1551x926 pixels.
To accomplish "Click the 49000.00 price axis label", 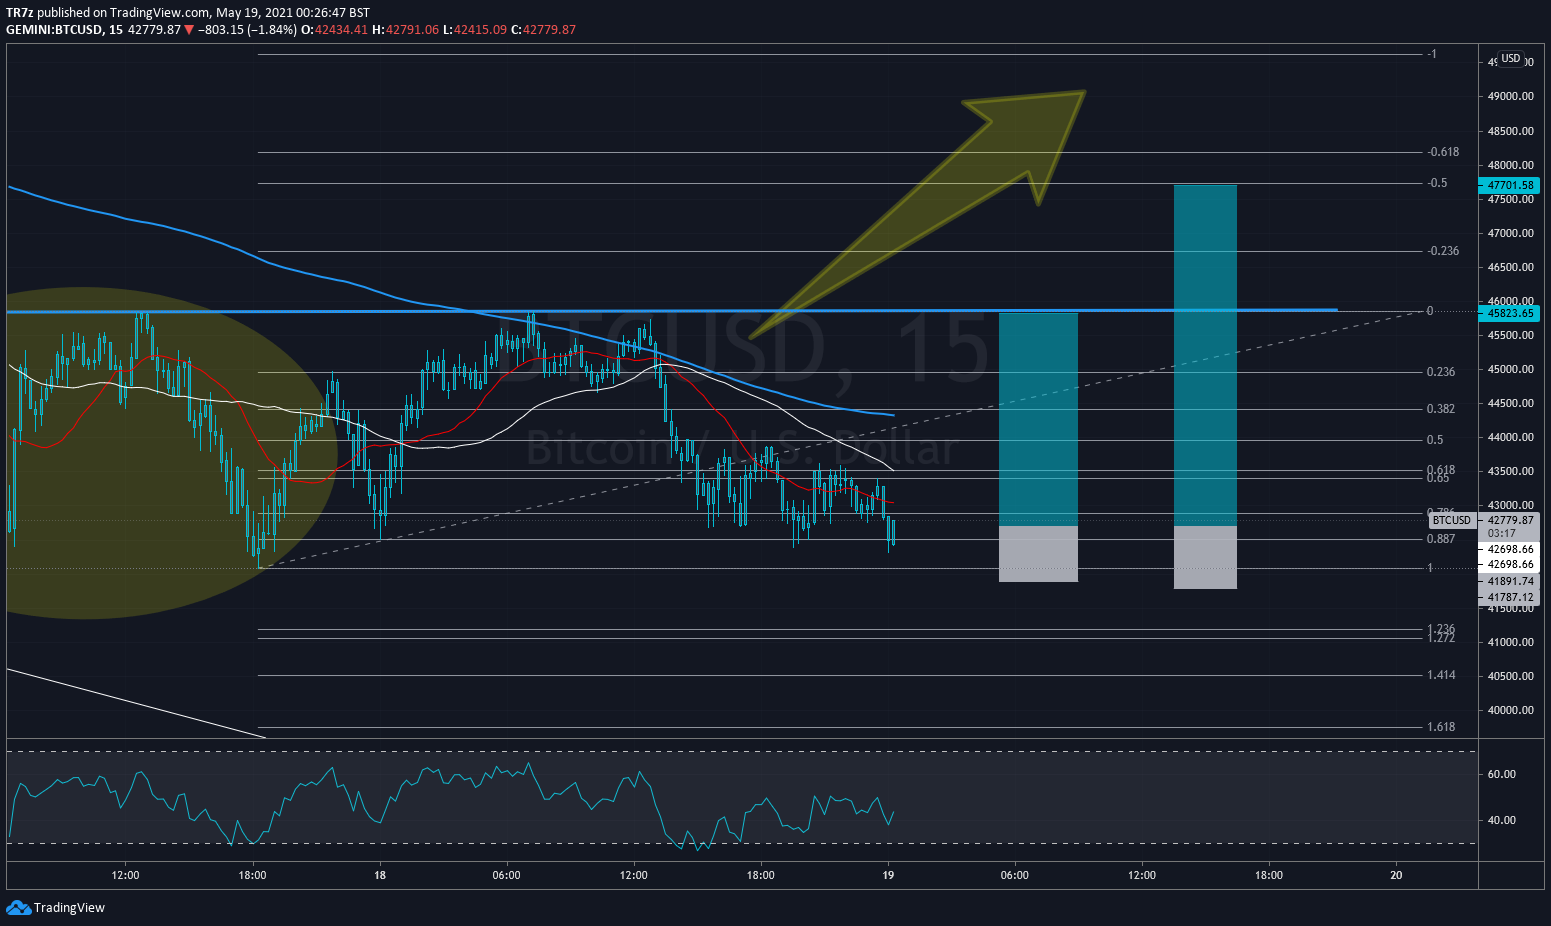I will point(1510,97).
